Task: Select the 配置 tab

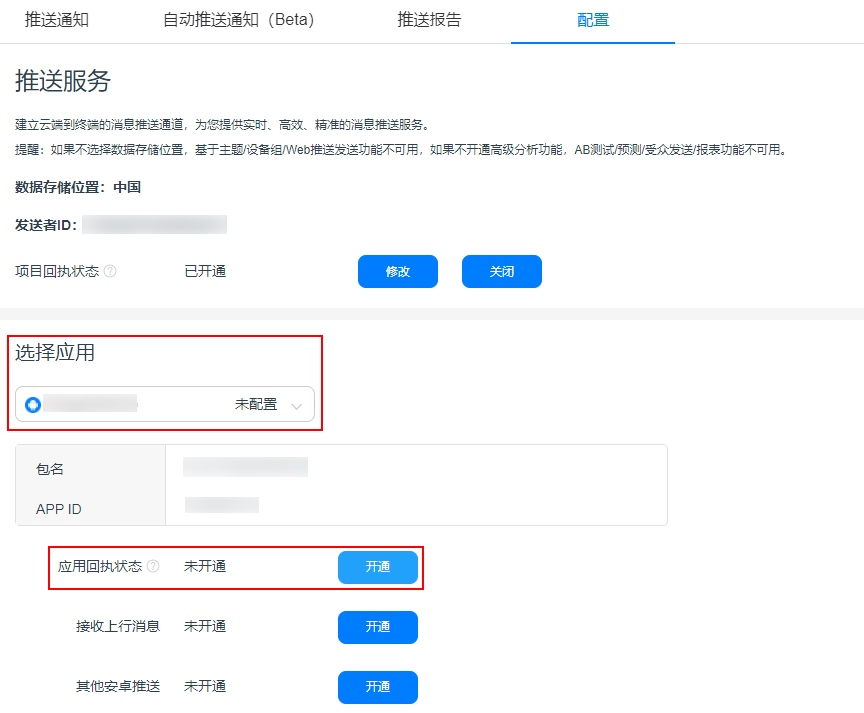Action: click(x=593, y=20)
